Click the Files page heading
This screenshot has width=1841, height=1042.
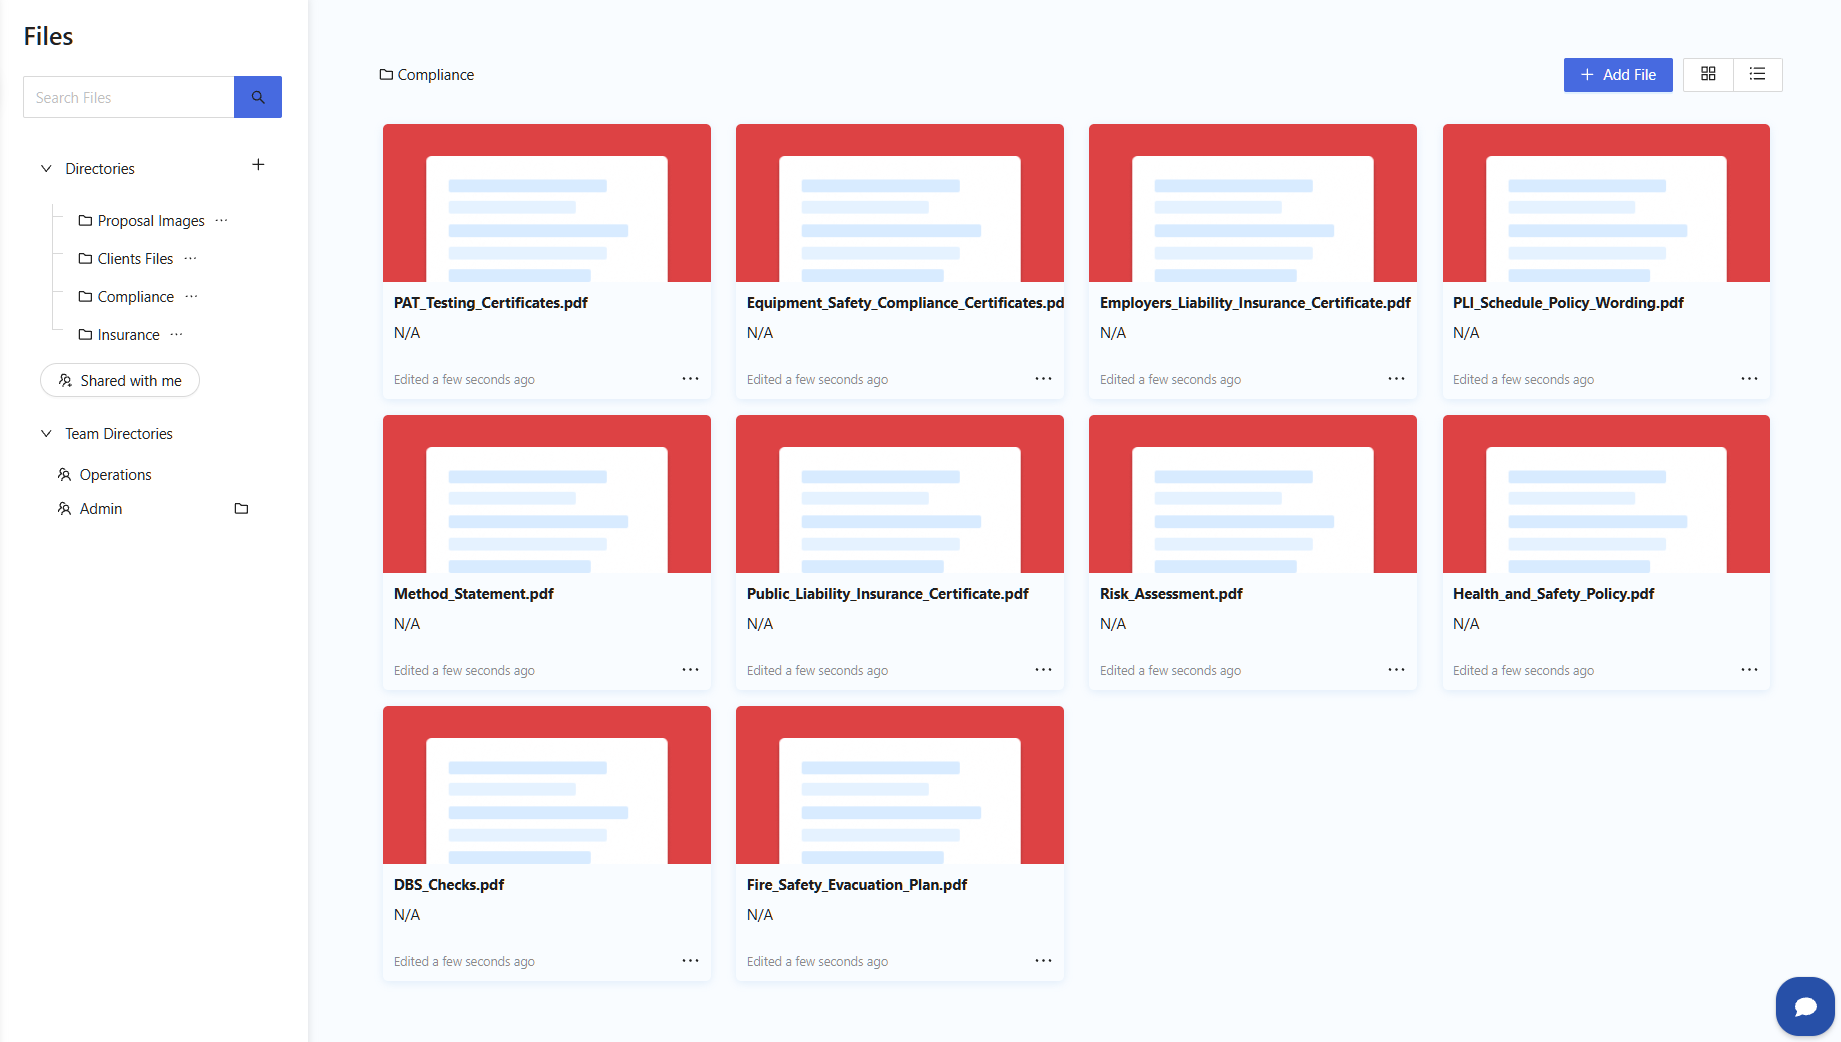48,36
